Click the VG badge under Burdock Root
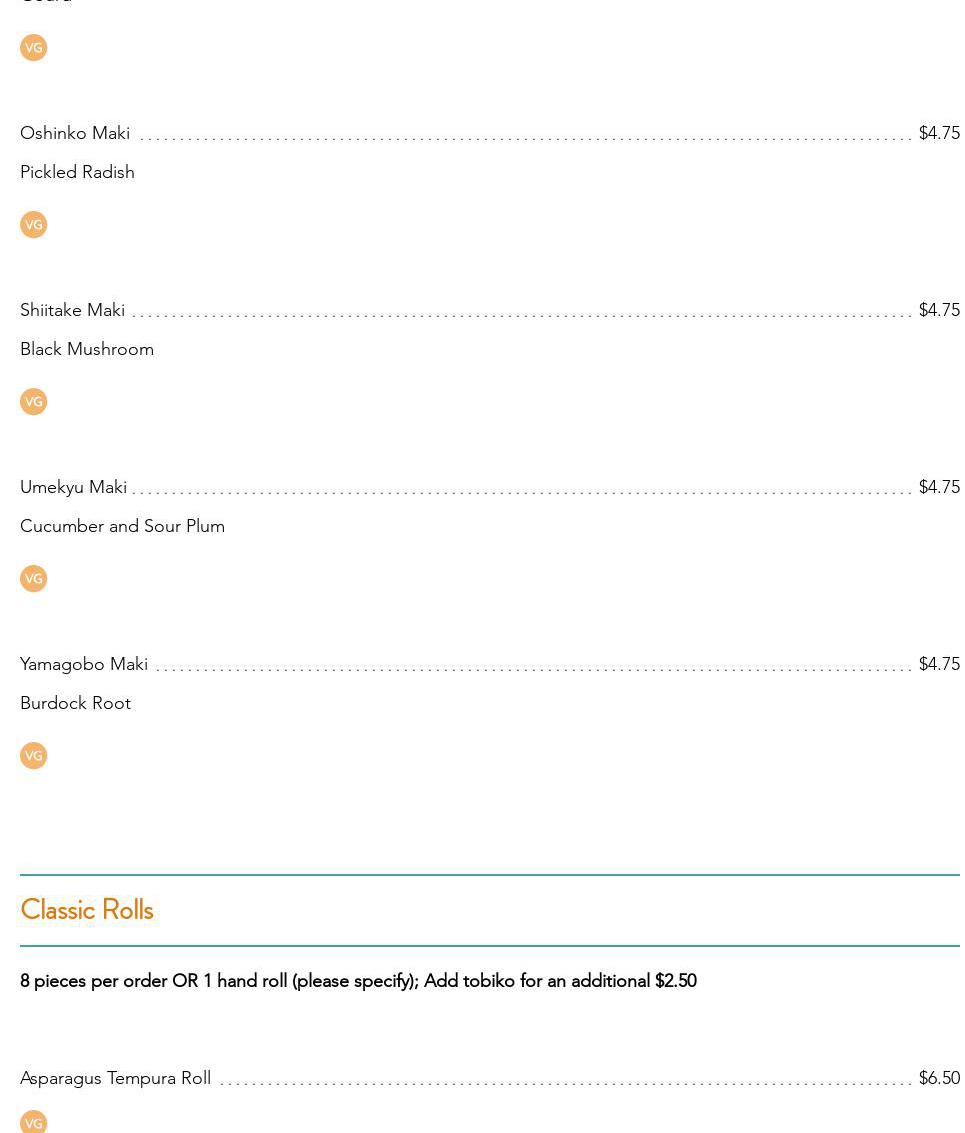This screenshot has height=1133, width=965. [33, 756]
